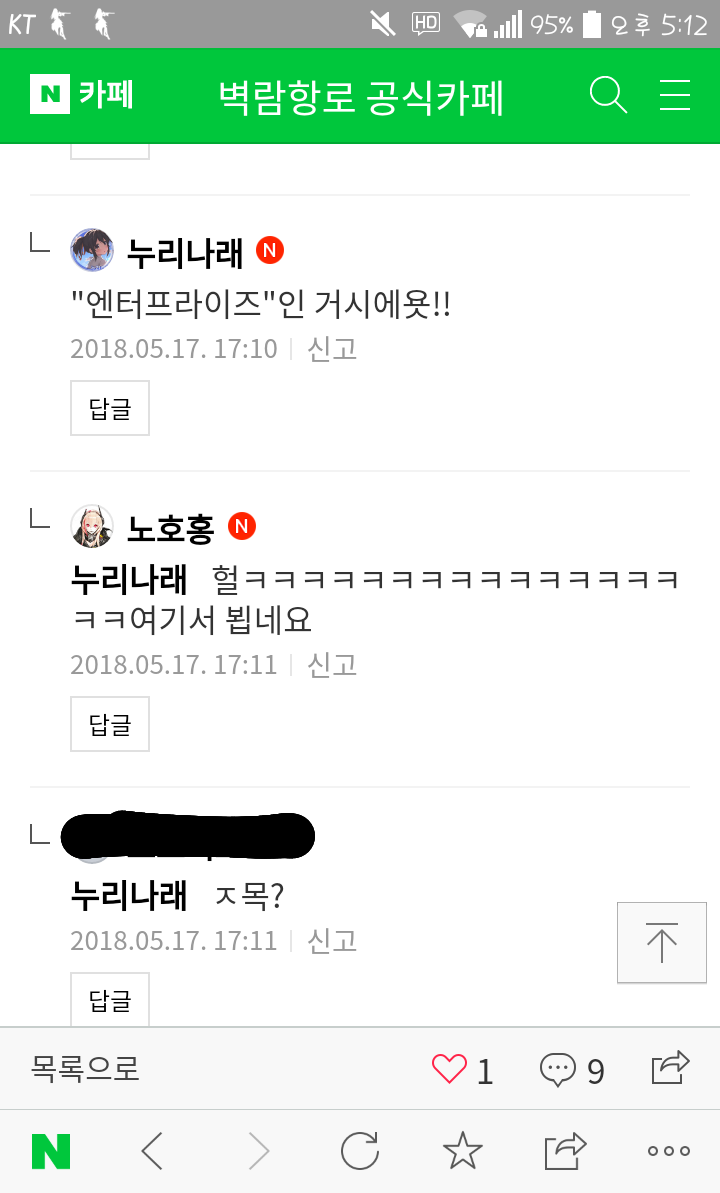Screen dimensions: 720x1193
Task: Reload the page with the refresh icon
Action: pos(359,1150)
